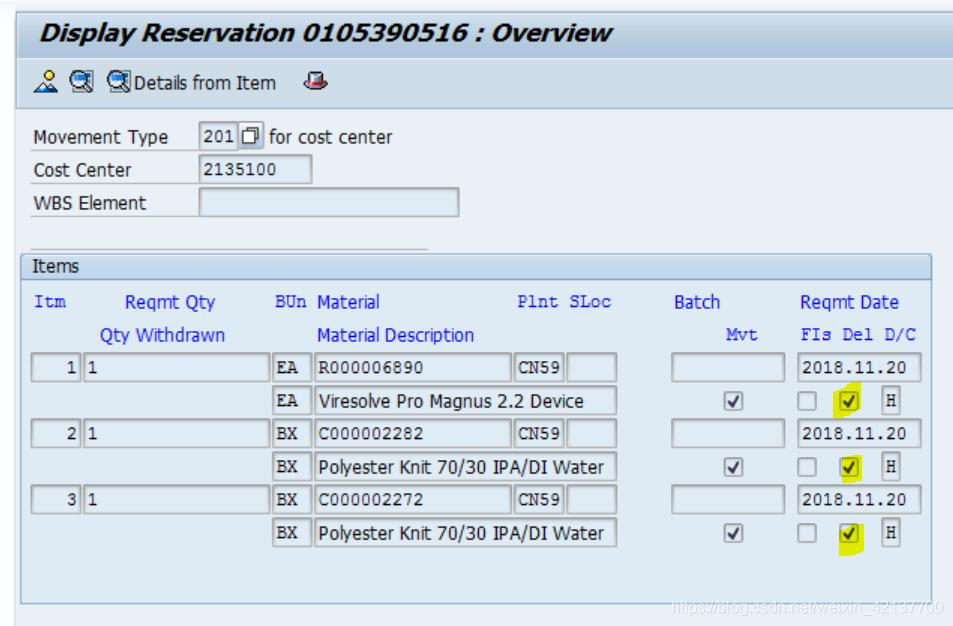Select material R000006890

pyautogui.click(x=413, y=367)
